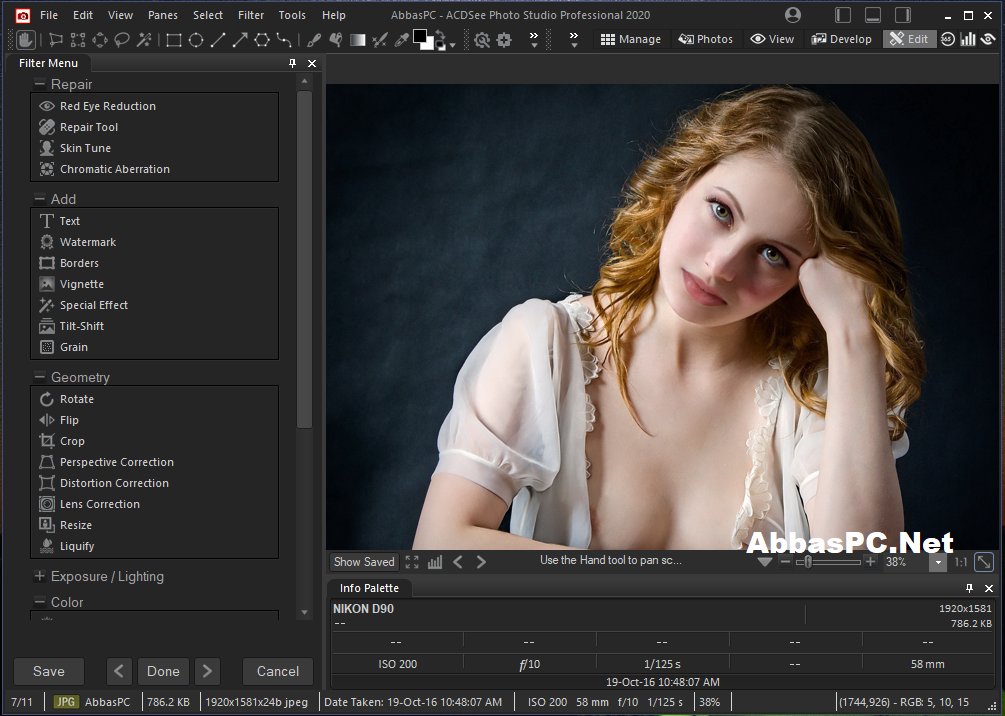Click the Done button
This screenshot has height=716, width=1005.
(x=163, y=671)
